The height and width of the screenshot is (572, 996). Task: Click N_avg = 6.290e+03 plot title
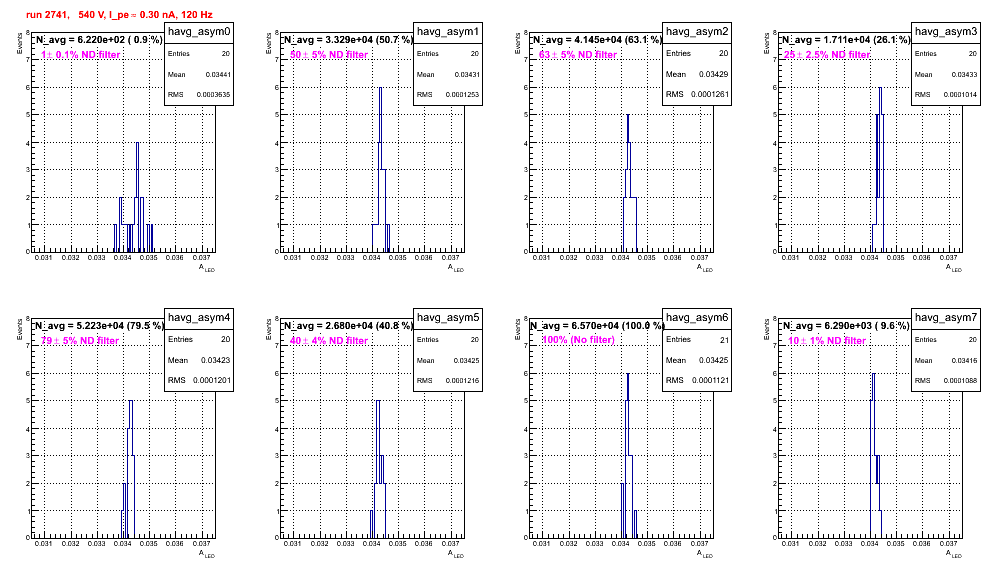click(846, 325)
